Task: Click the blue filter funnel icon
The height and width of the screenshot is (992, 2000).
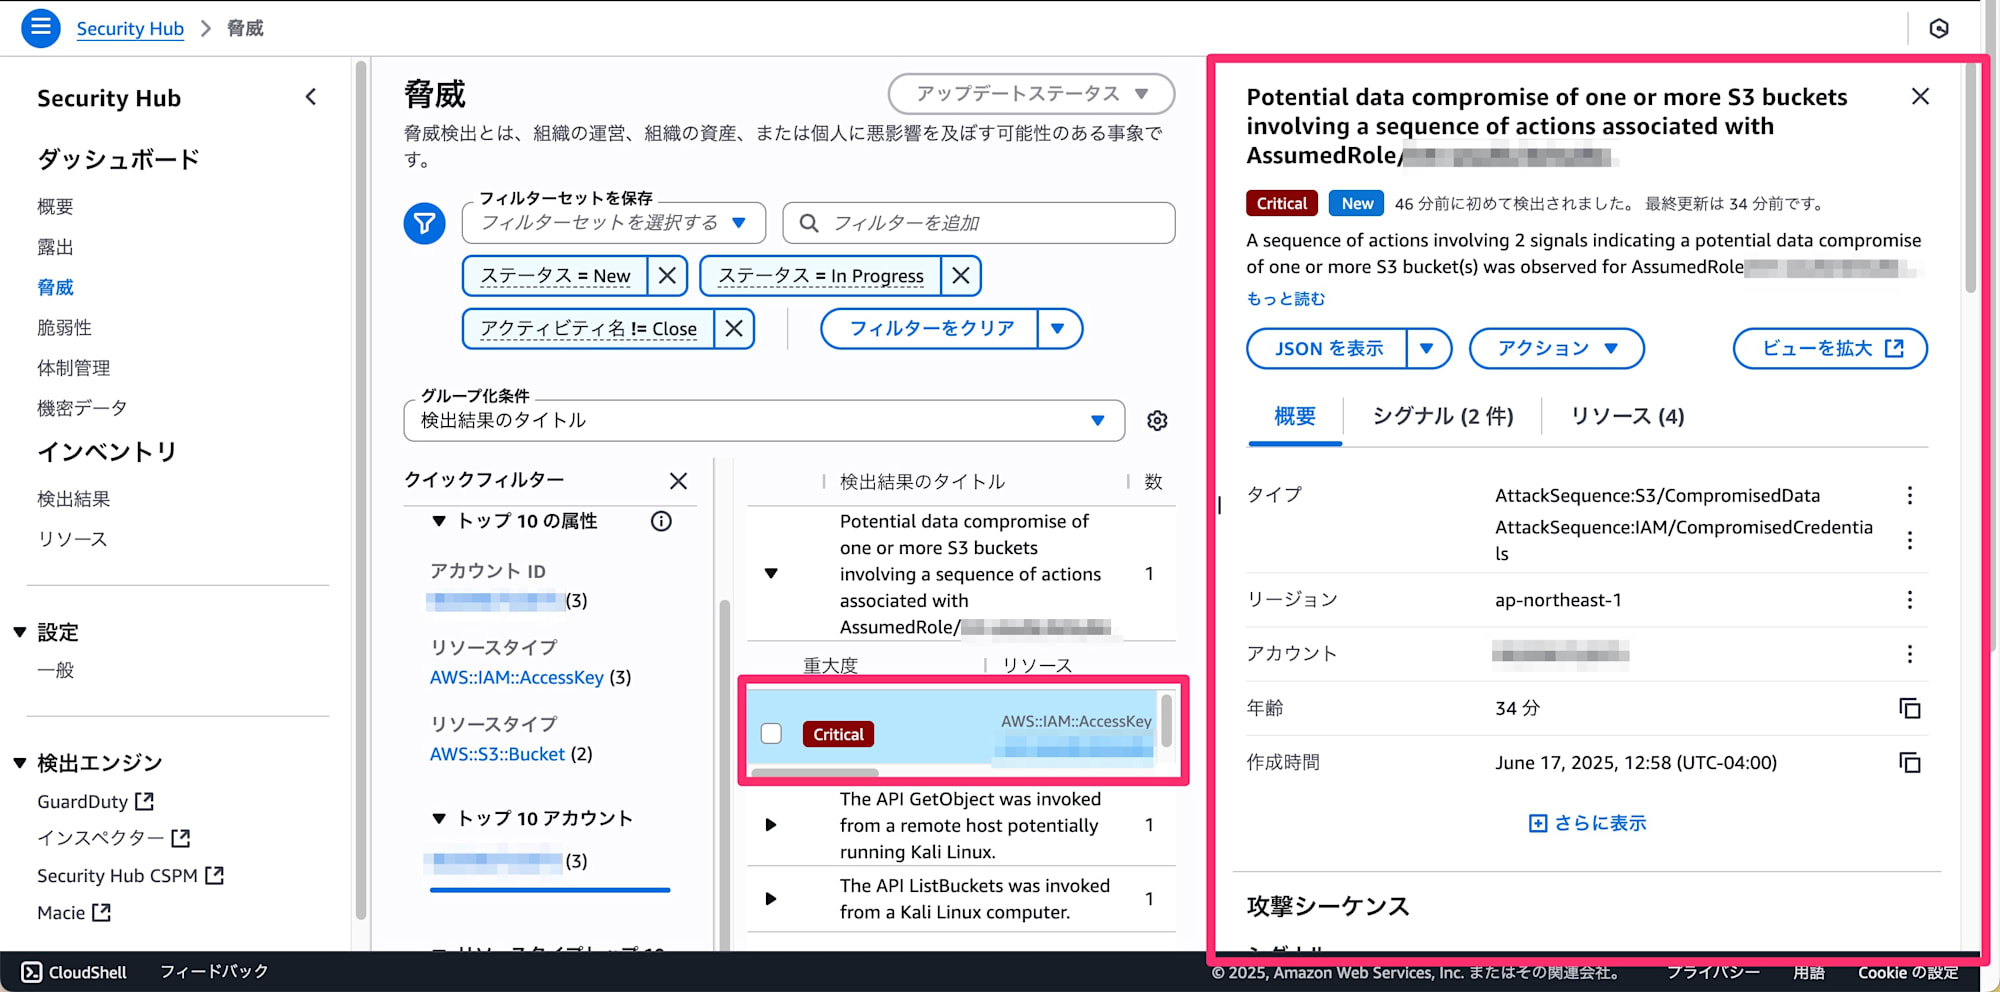Action: coord(424,223)
